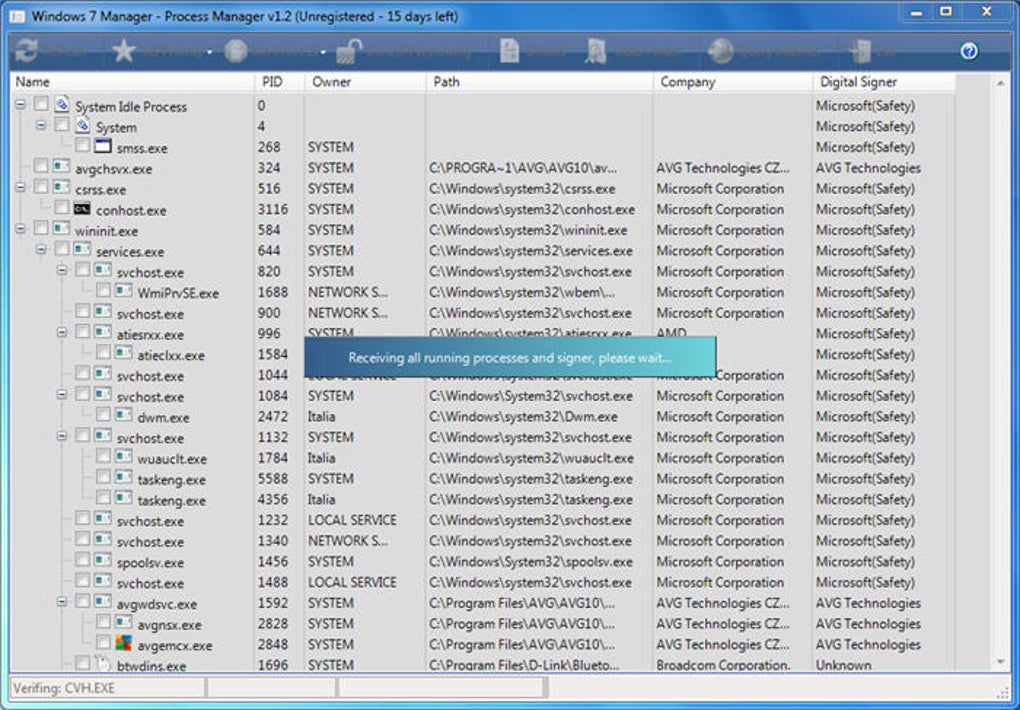Click the Open Folder toolbar icon
Screen dimensions: 1020x710
point(596,51)
